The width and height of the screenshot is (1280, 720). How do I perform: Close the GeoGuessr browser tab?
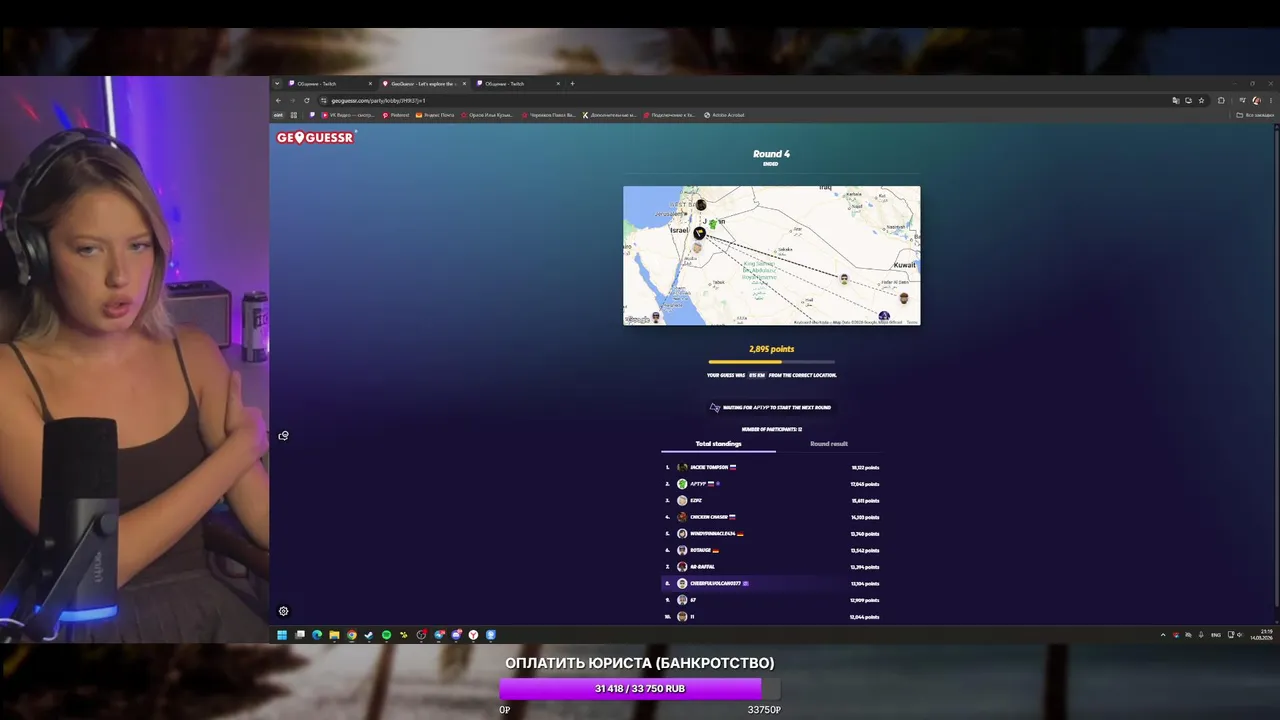coord(463,84)
